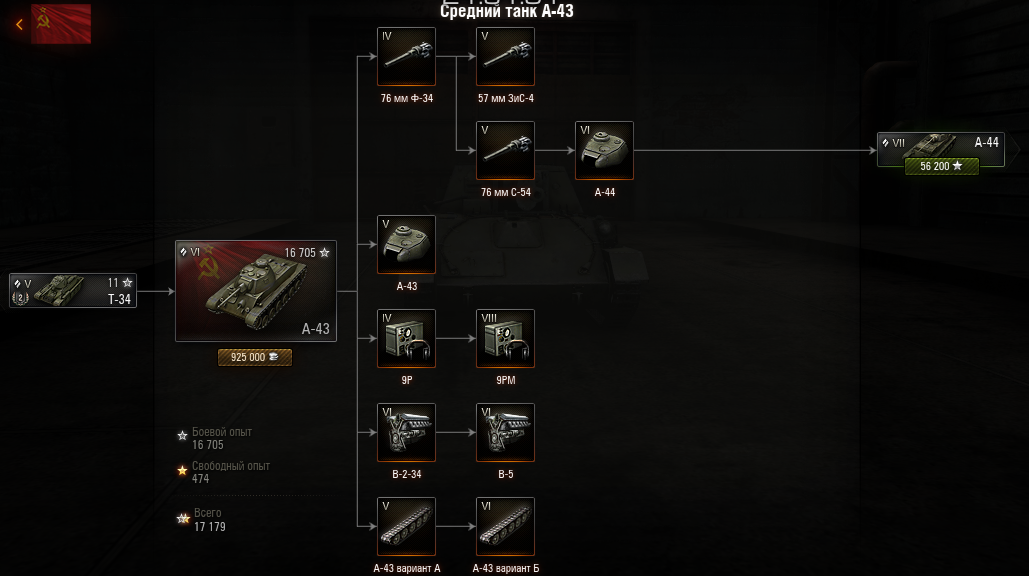Screen dimensions: 1029x576
Task: Open the A-43 main tank card
Action: point(256,291)
